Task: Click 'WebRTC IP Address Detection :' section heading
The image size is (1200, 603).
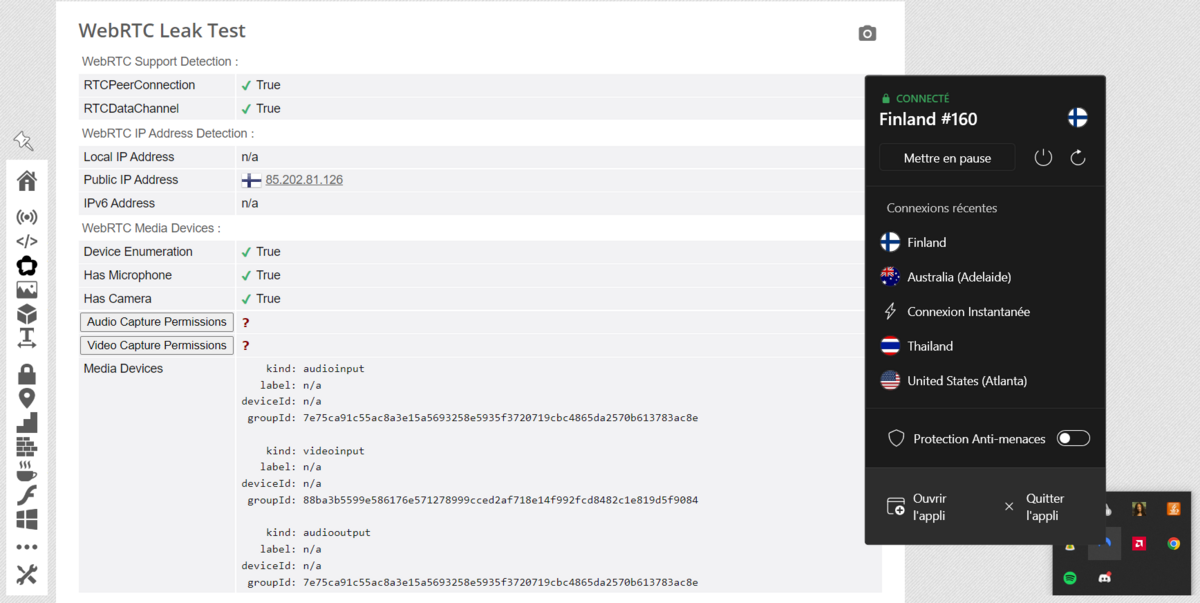Action: click(167, 133)
